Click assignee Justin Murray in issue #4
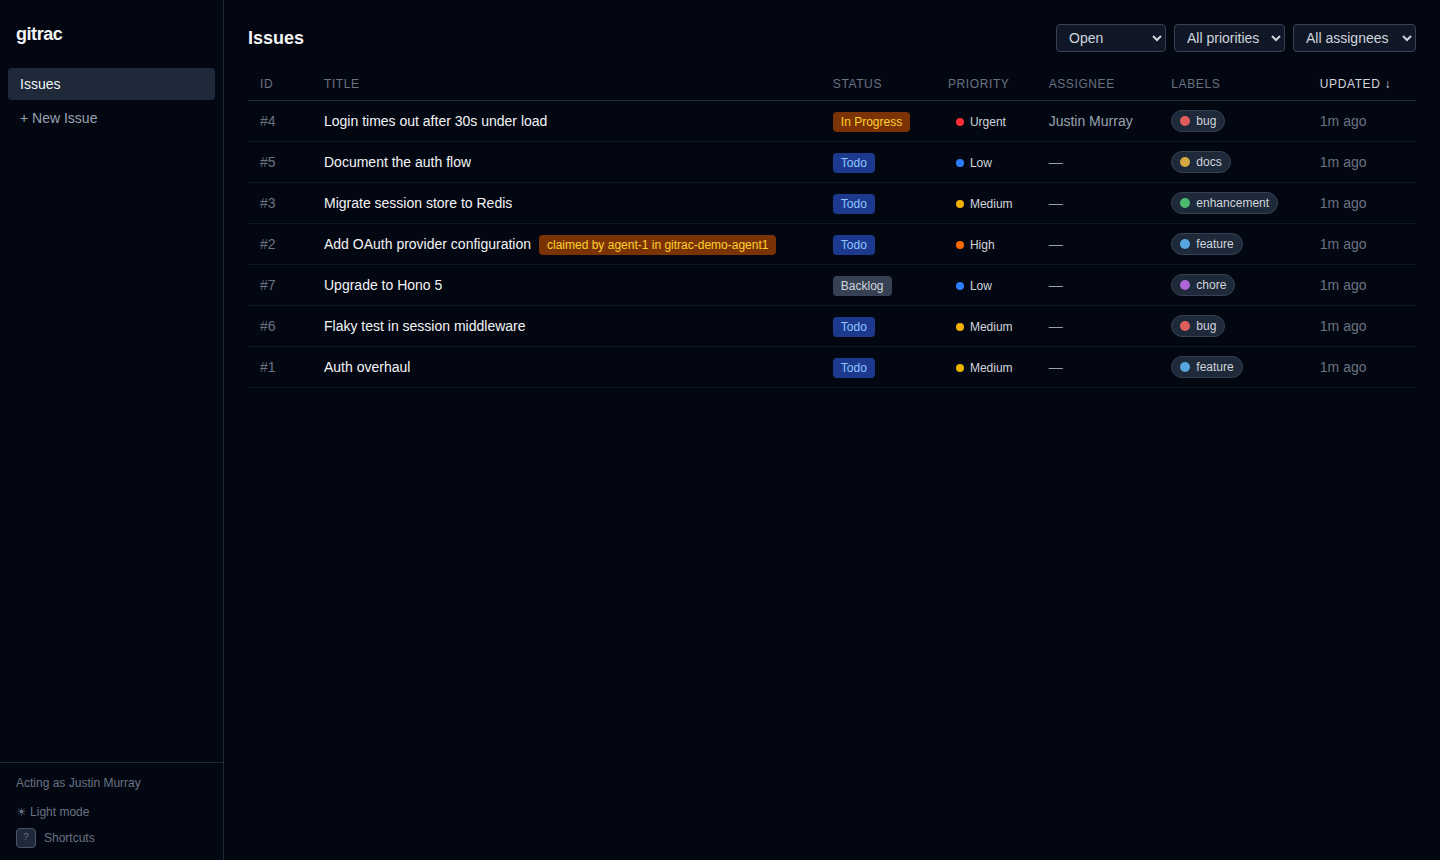Screen dimensions: 1440x860 point(1091,121)
